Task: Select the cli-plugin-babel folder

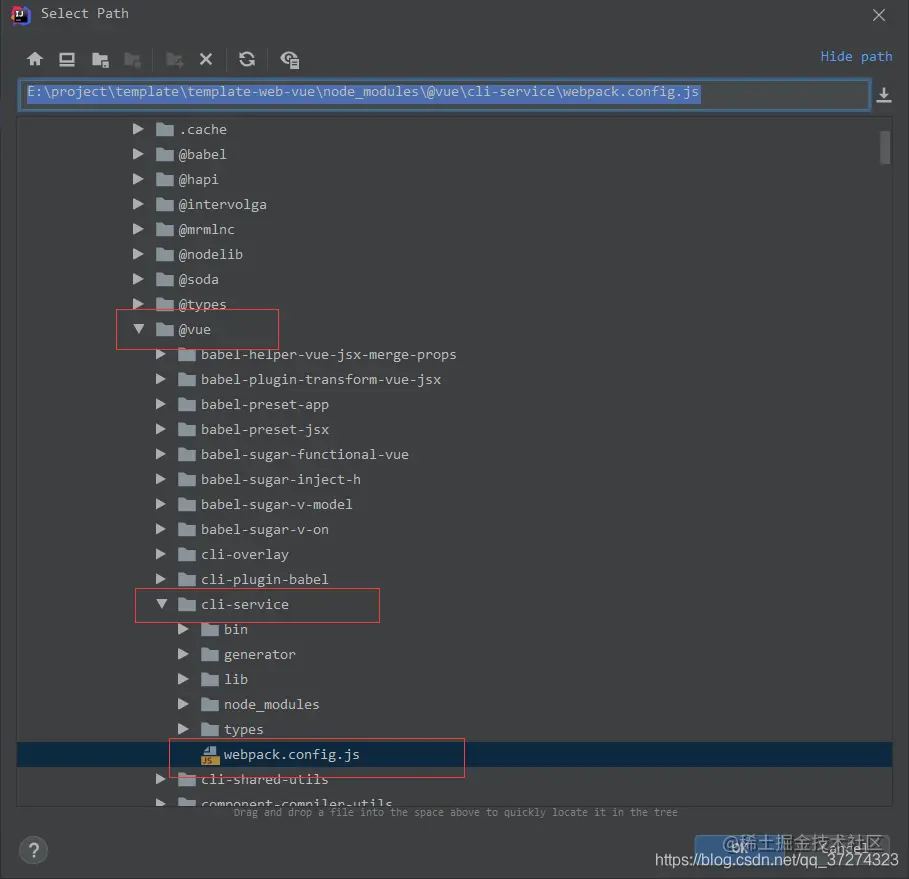Action: pos(264,579)
